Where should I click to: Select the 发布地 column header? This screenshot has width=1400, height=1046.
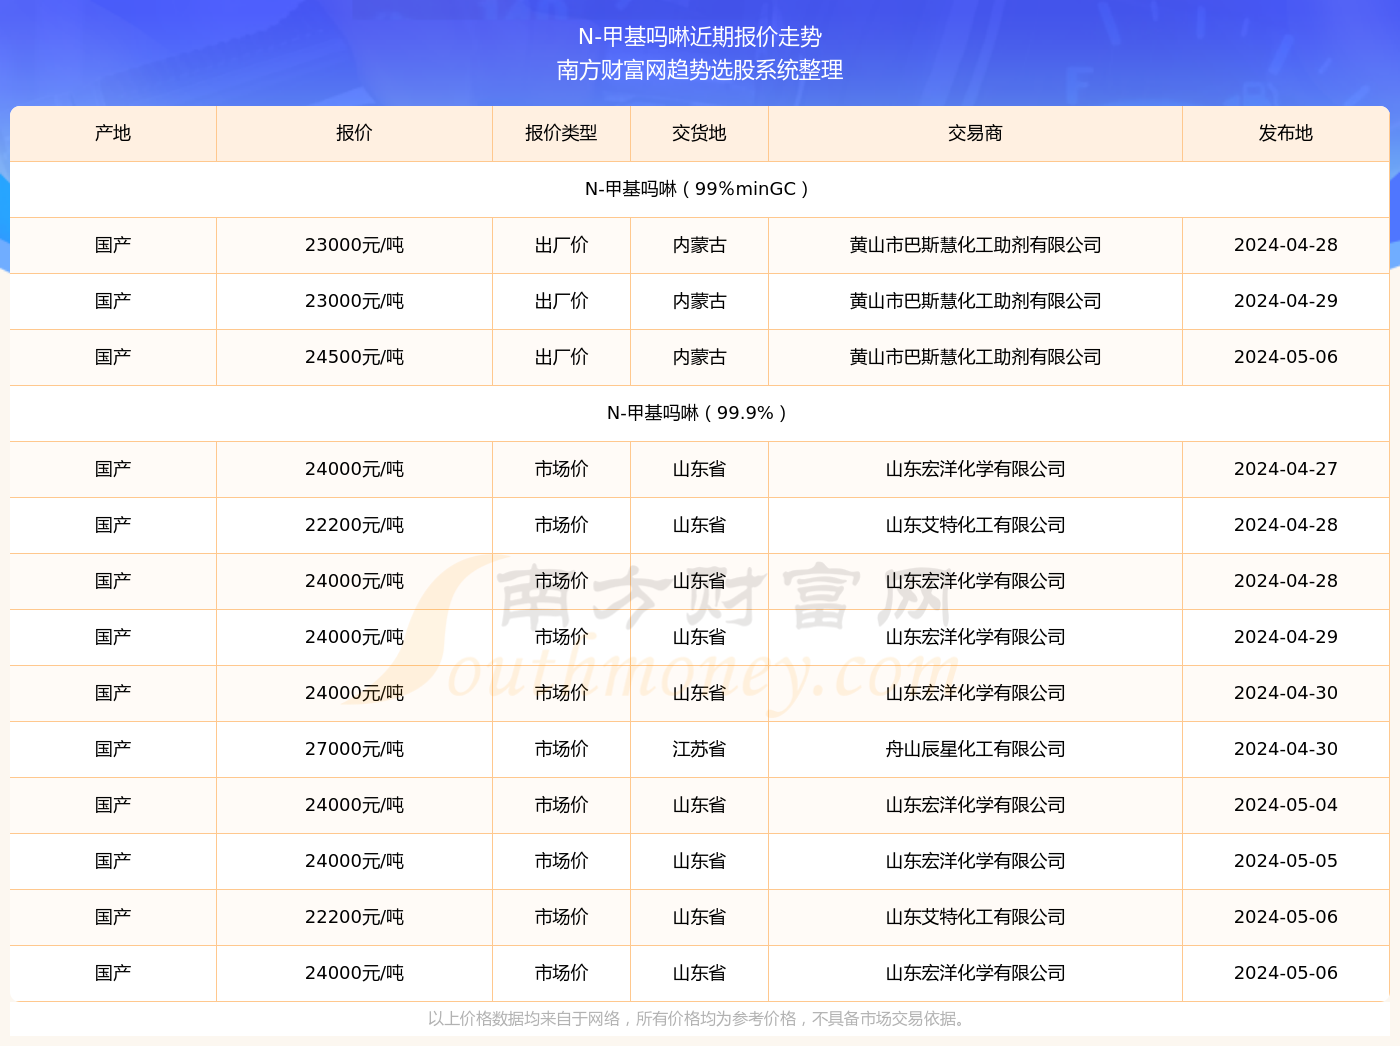click(x=1286, y=133)
